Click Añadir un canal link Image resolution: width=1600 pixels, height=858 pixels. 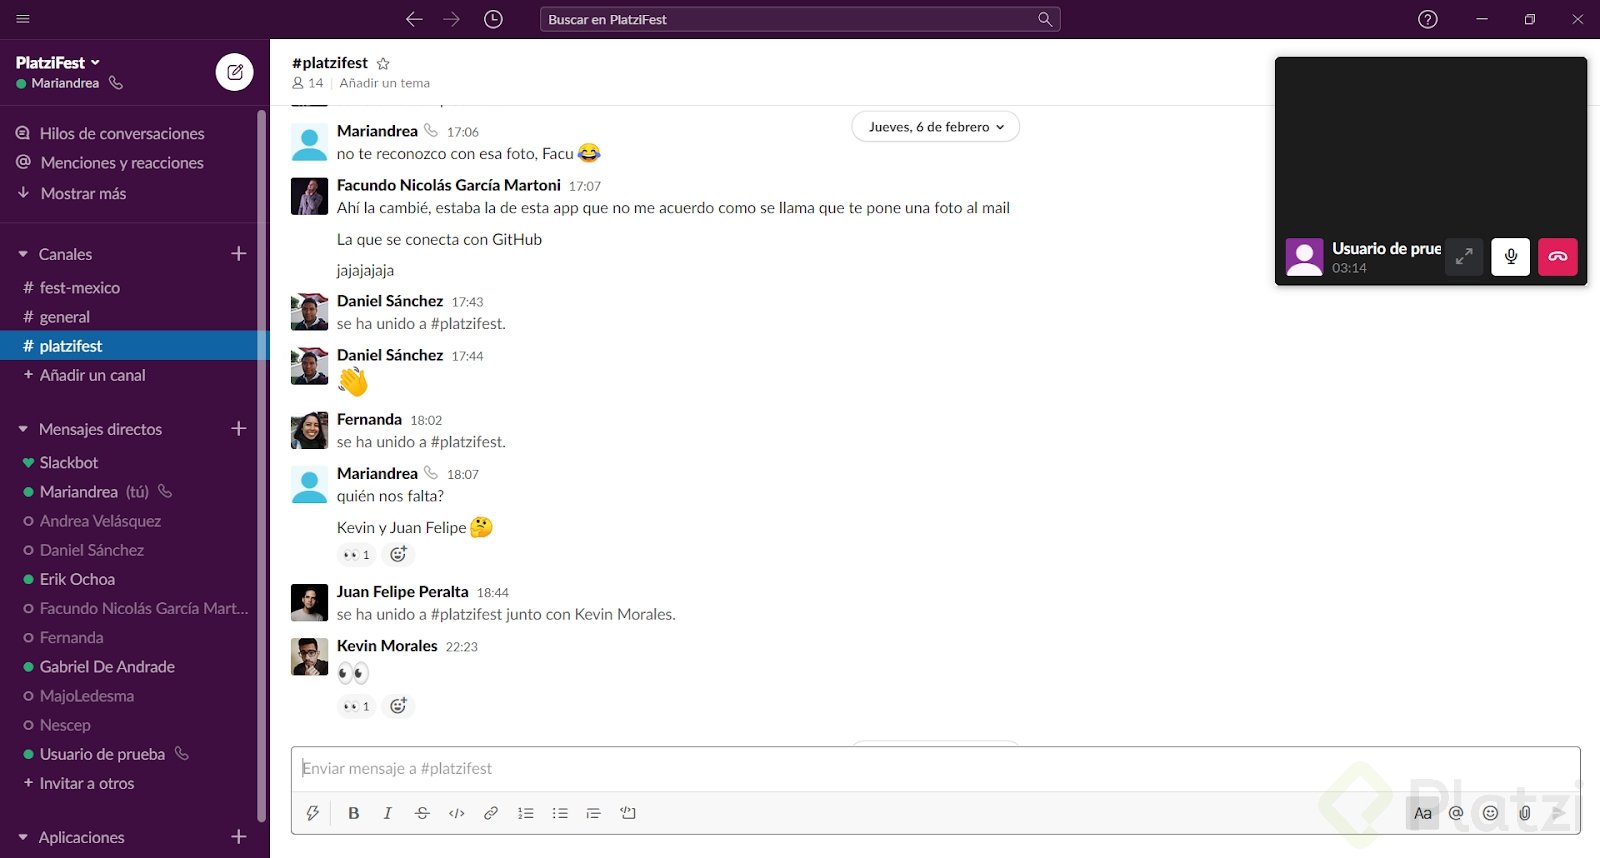(92, 375)
